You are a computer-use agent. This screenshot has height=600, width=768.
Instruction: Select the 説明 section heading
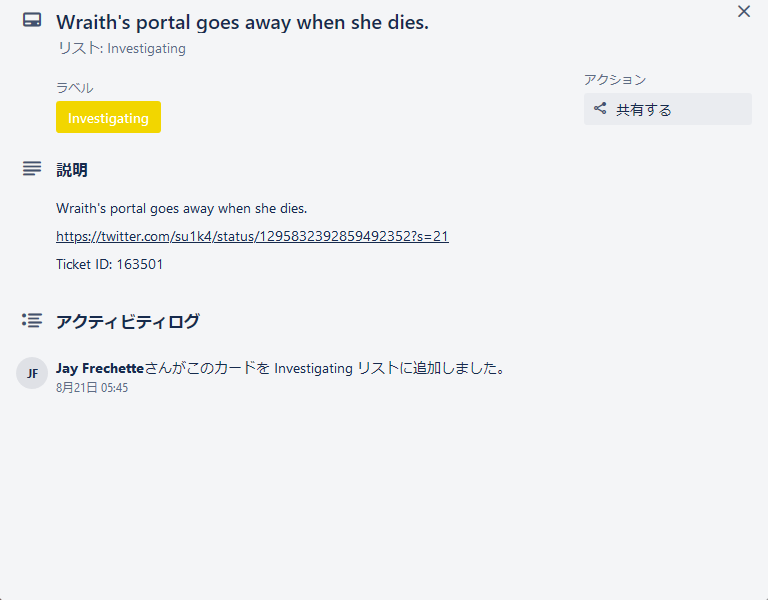[72, 170]
